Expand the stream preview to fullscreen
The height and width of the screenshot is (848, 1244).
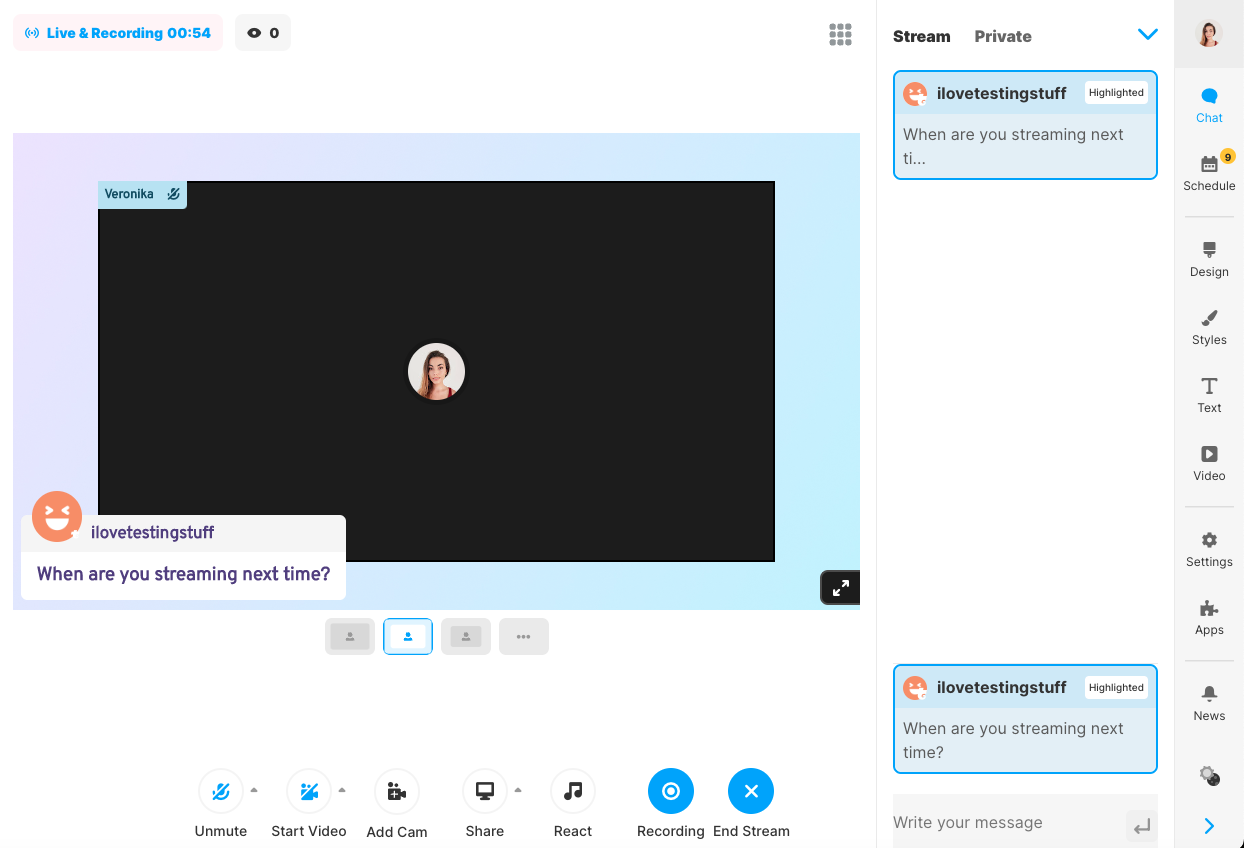coord(840,588)
